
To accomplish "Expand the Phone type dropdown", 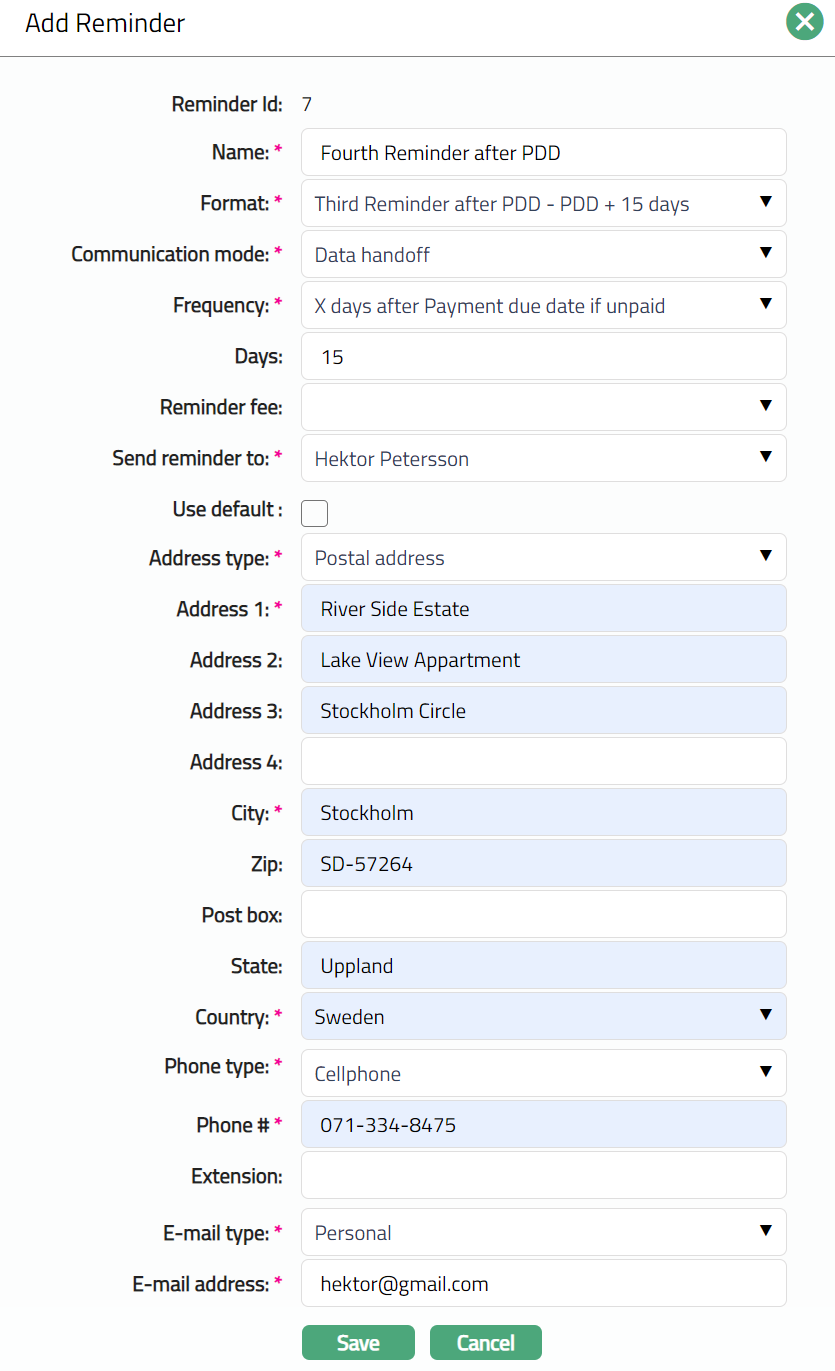I will [x=543, y=1073].
